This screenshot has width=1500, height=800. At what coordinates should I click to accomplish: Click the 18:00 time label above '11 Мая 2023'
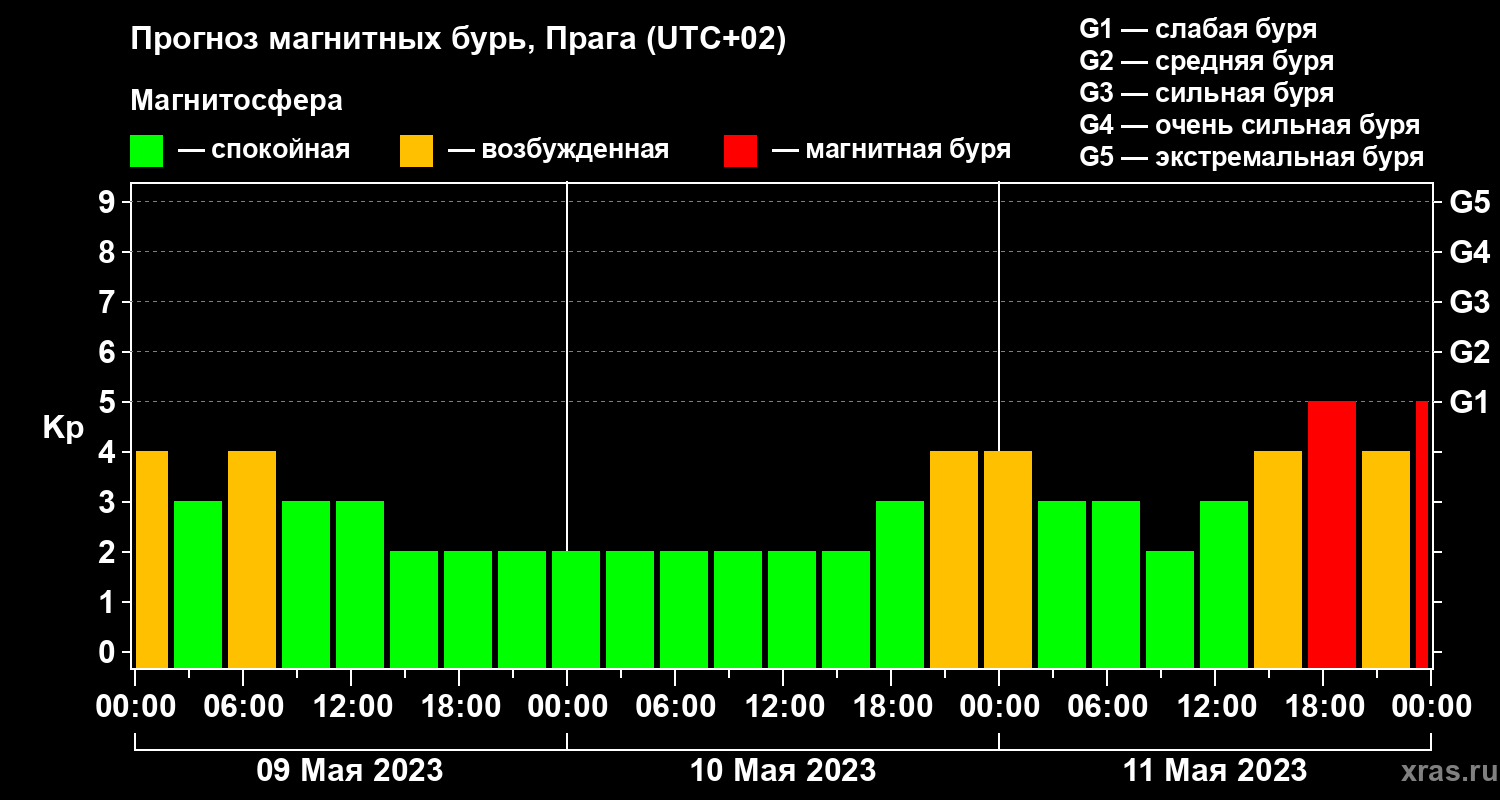pos(1324,706)
